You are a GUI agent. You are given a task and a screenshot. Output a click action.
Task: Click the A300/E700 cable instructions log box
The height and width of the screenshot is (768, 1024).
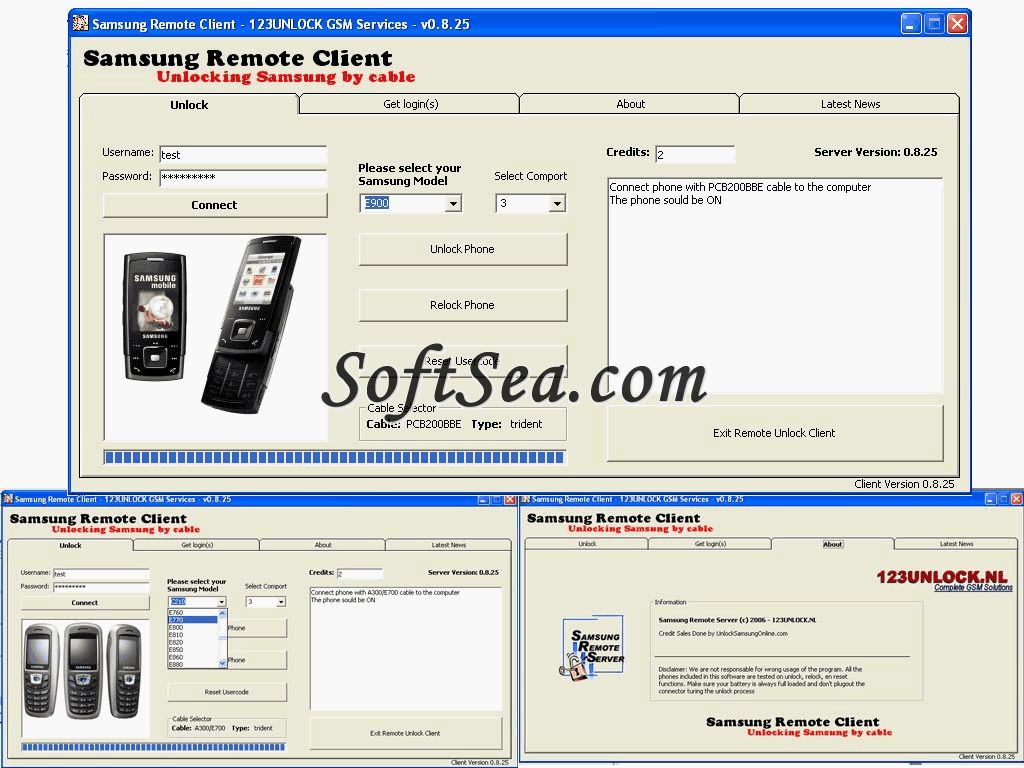[406, 648]
